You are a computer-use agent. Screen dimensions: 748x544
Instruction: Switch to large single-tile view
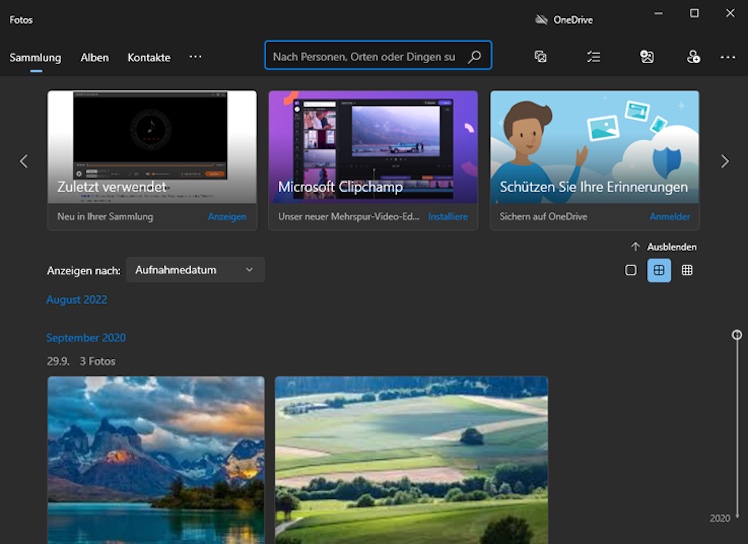[x=631, y=270]
